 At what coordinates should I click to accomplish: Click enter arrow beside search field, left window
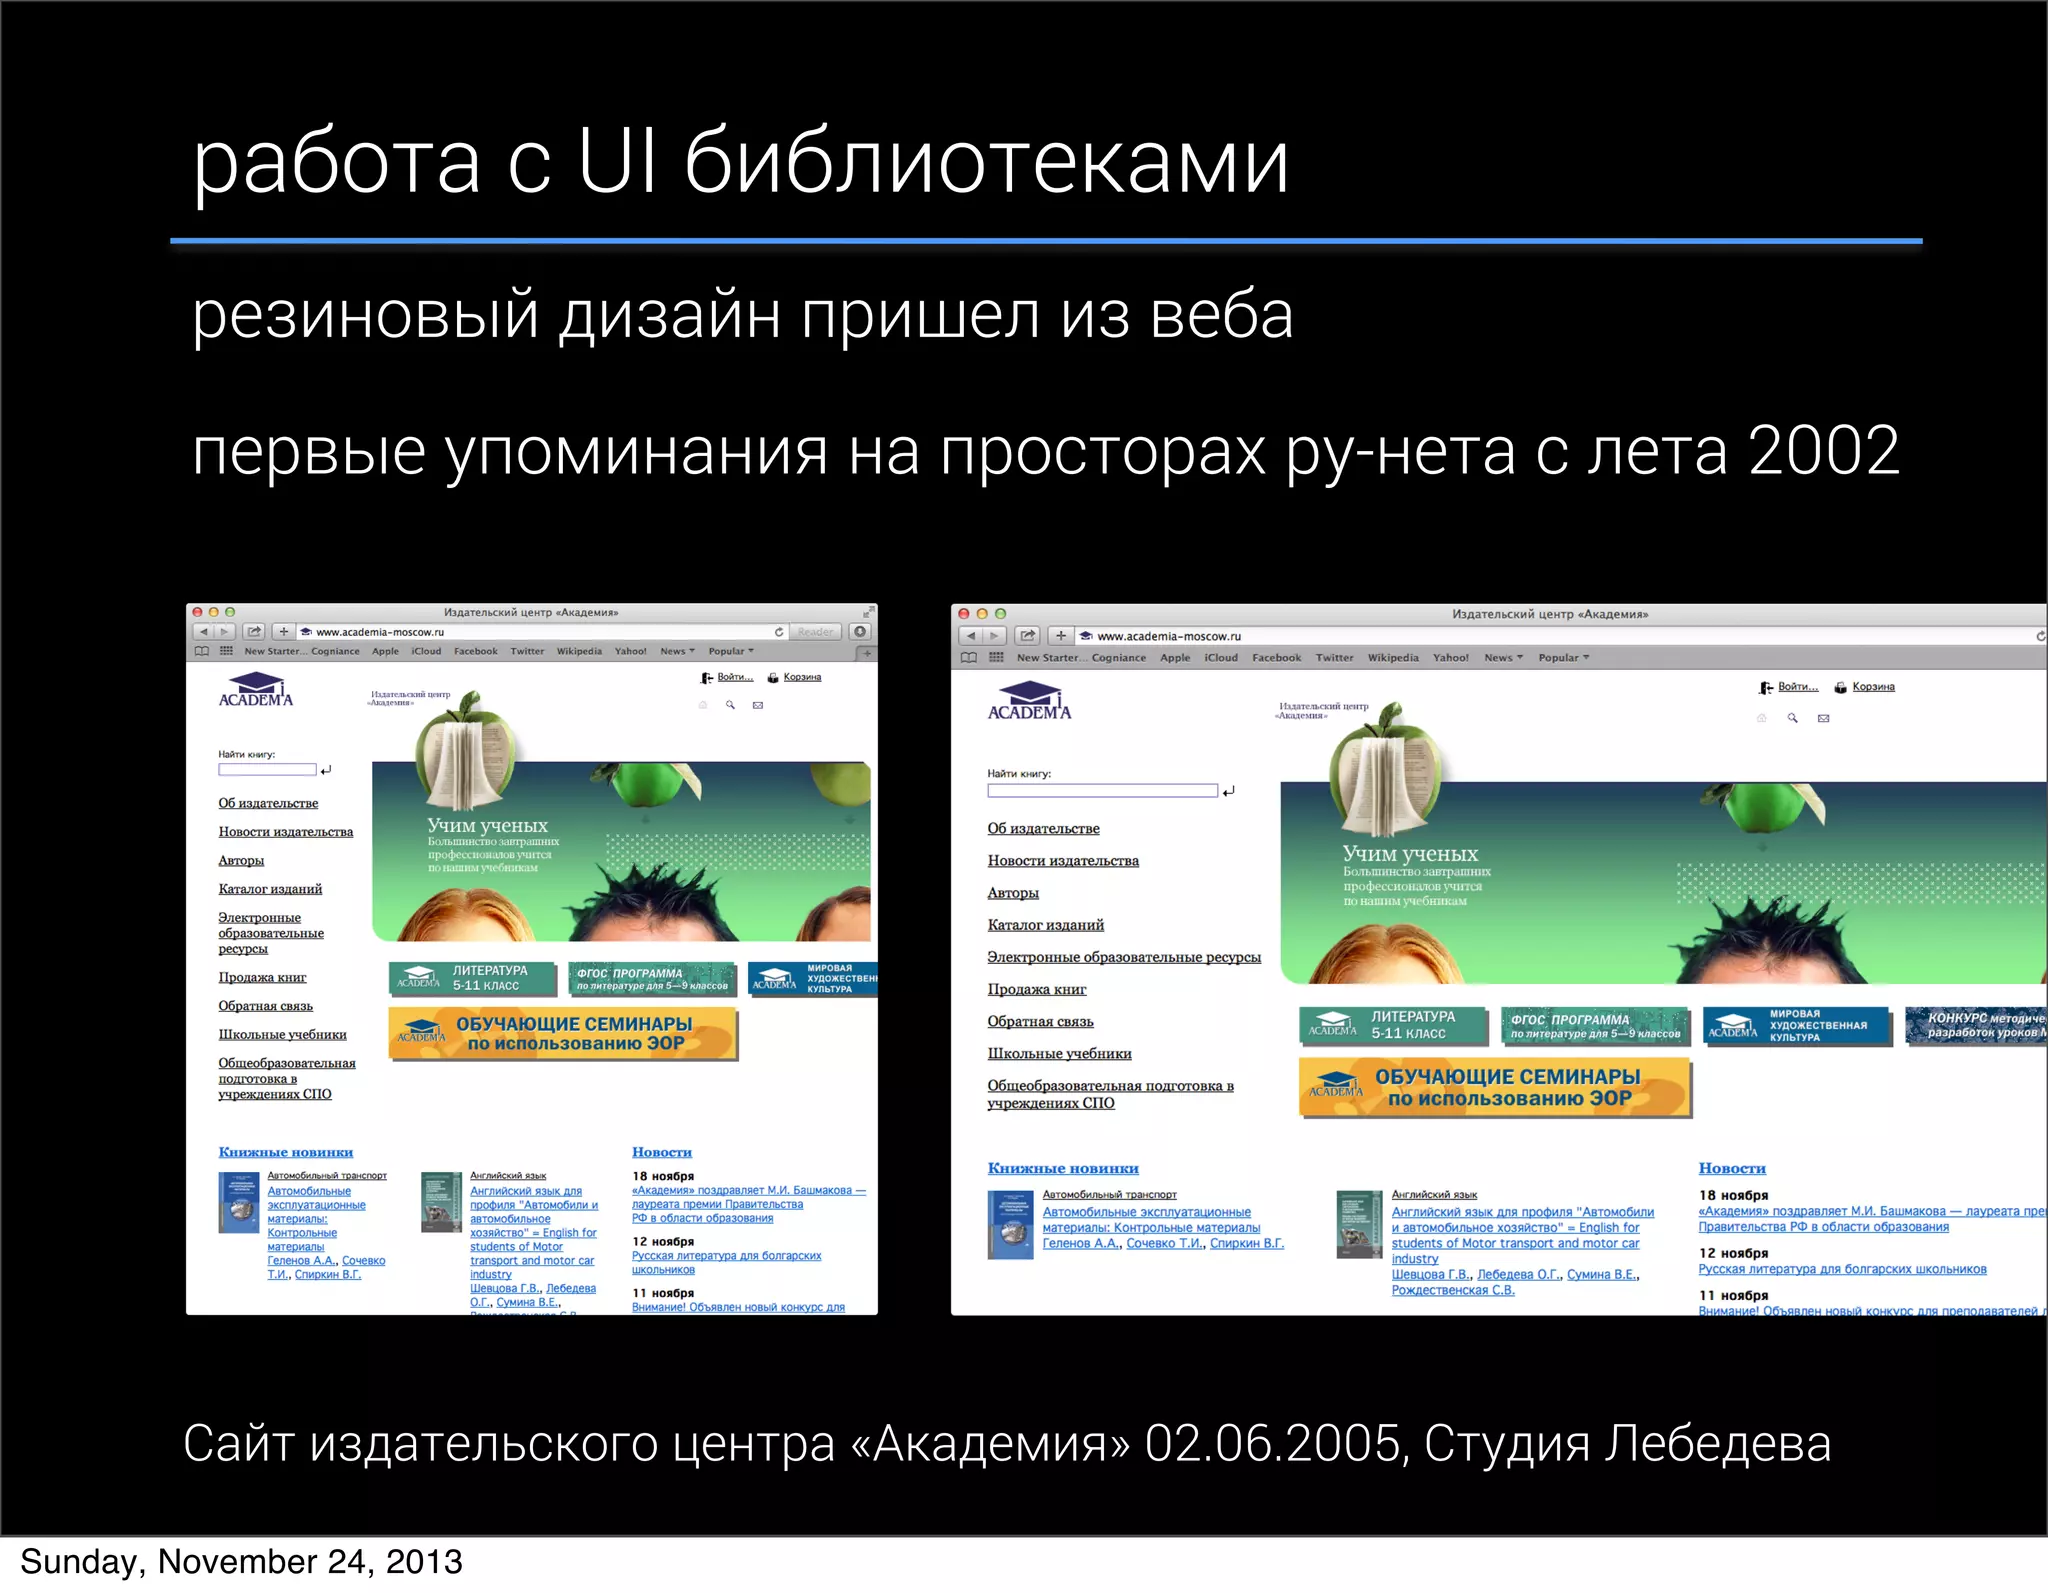(x=326, y=770)
